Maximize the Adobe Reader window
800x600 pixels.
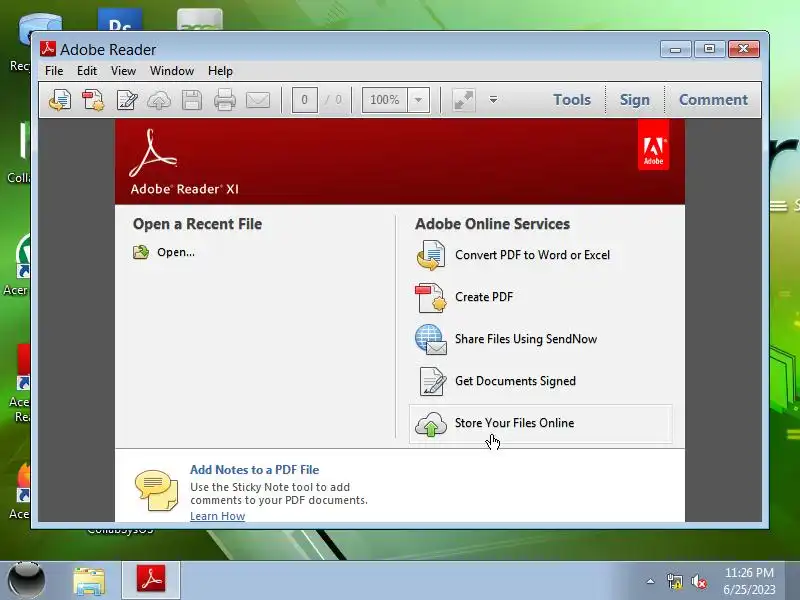(709, 49)
